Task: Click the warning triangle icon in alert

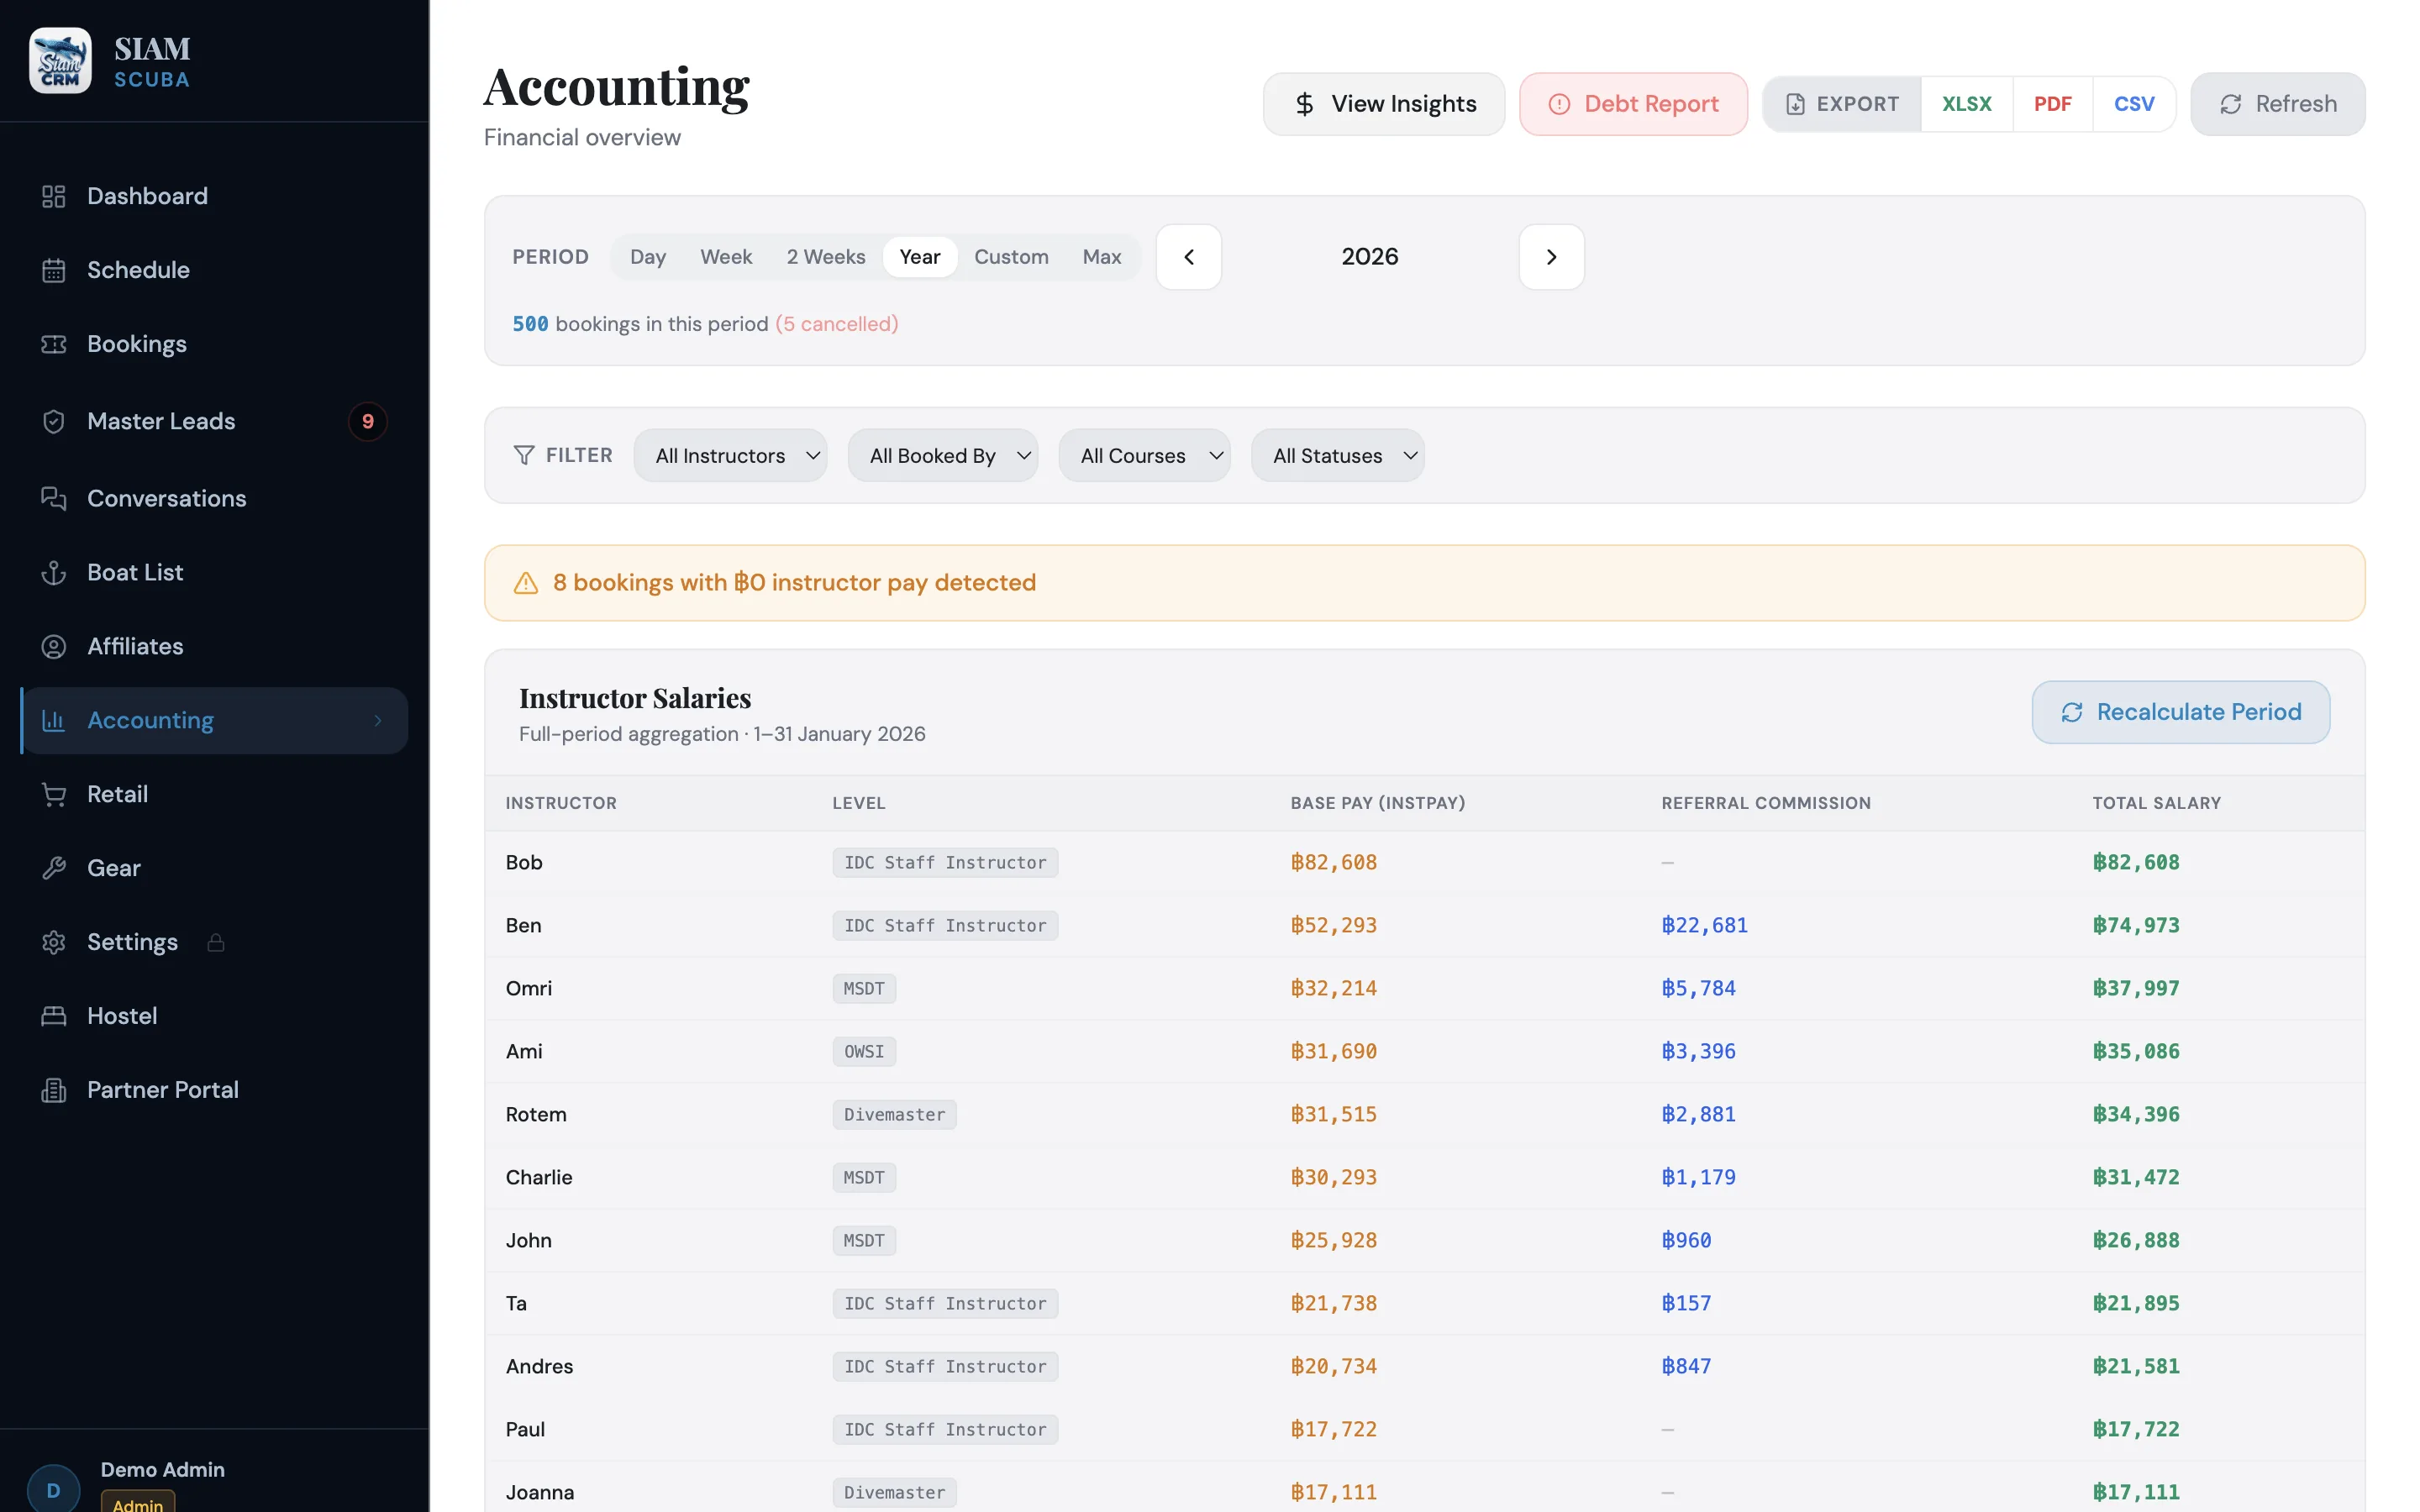Action: pyautogui.click(x=526, y=583)
